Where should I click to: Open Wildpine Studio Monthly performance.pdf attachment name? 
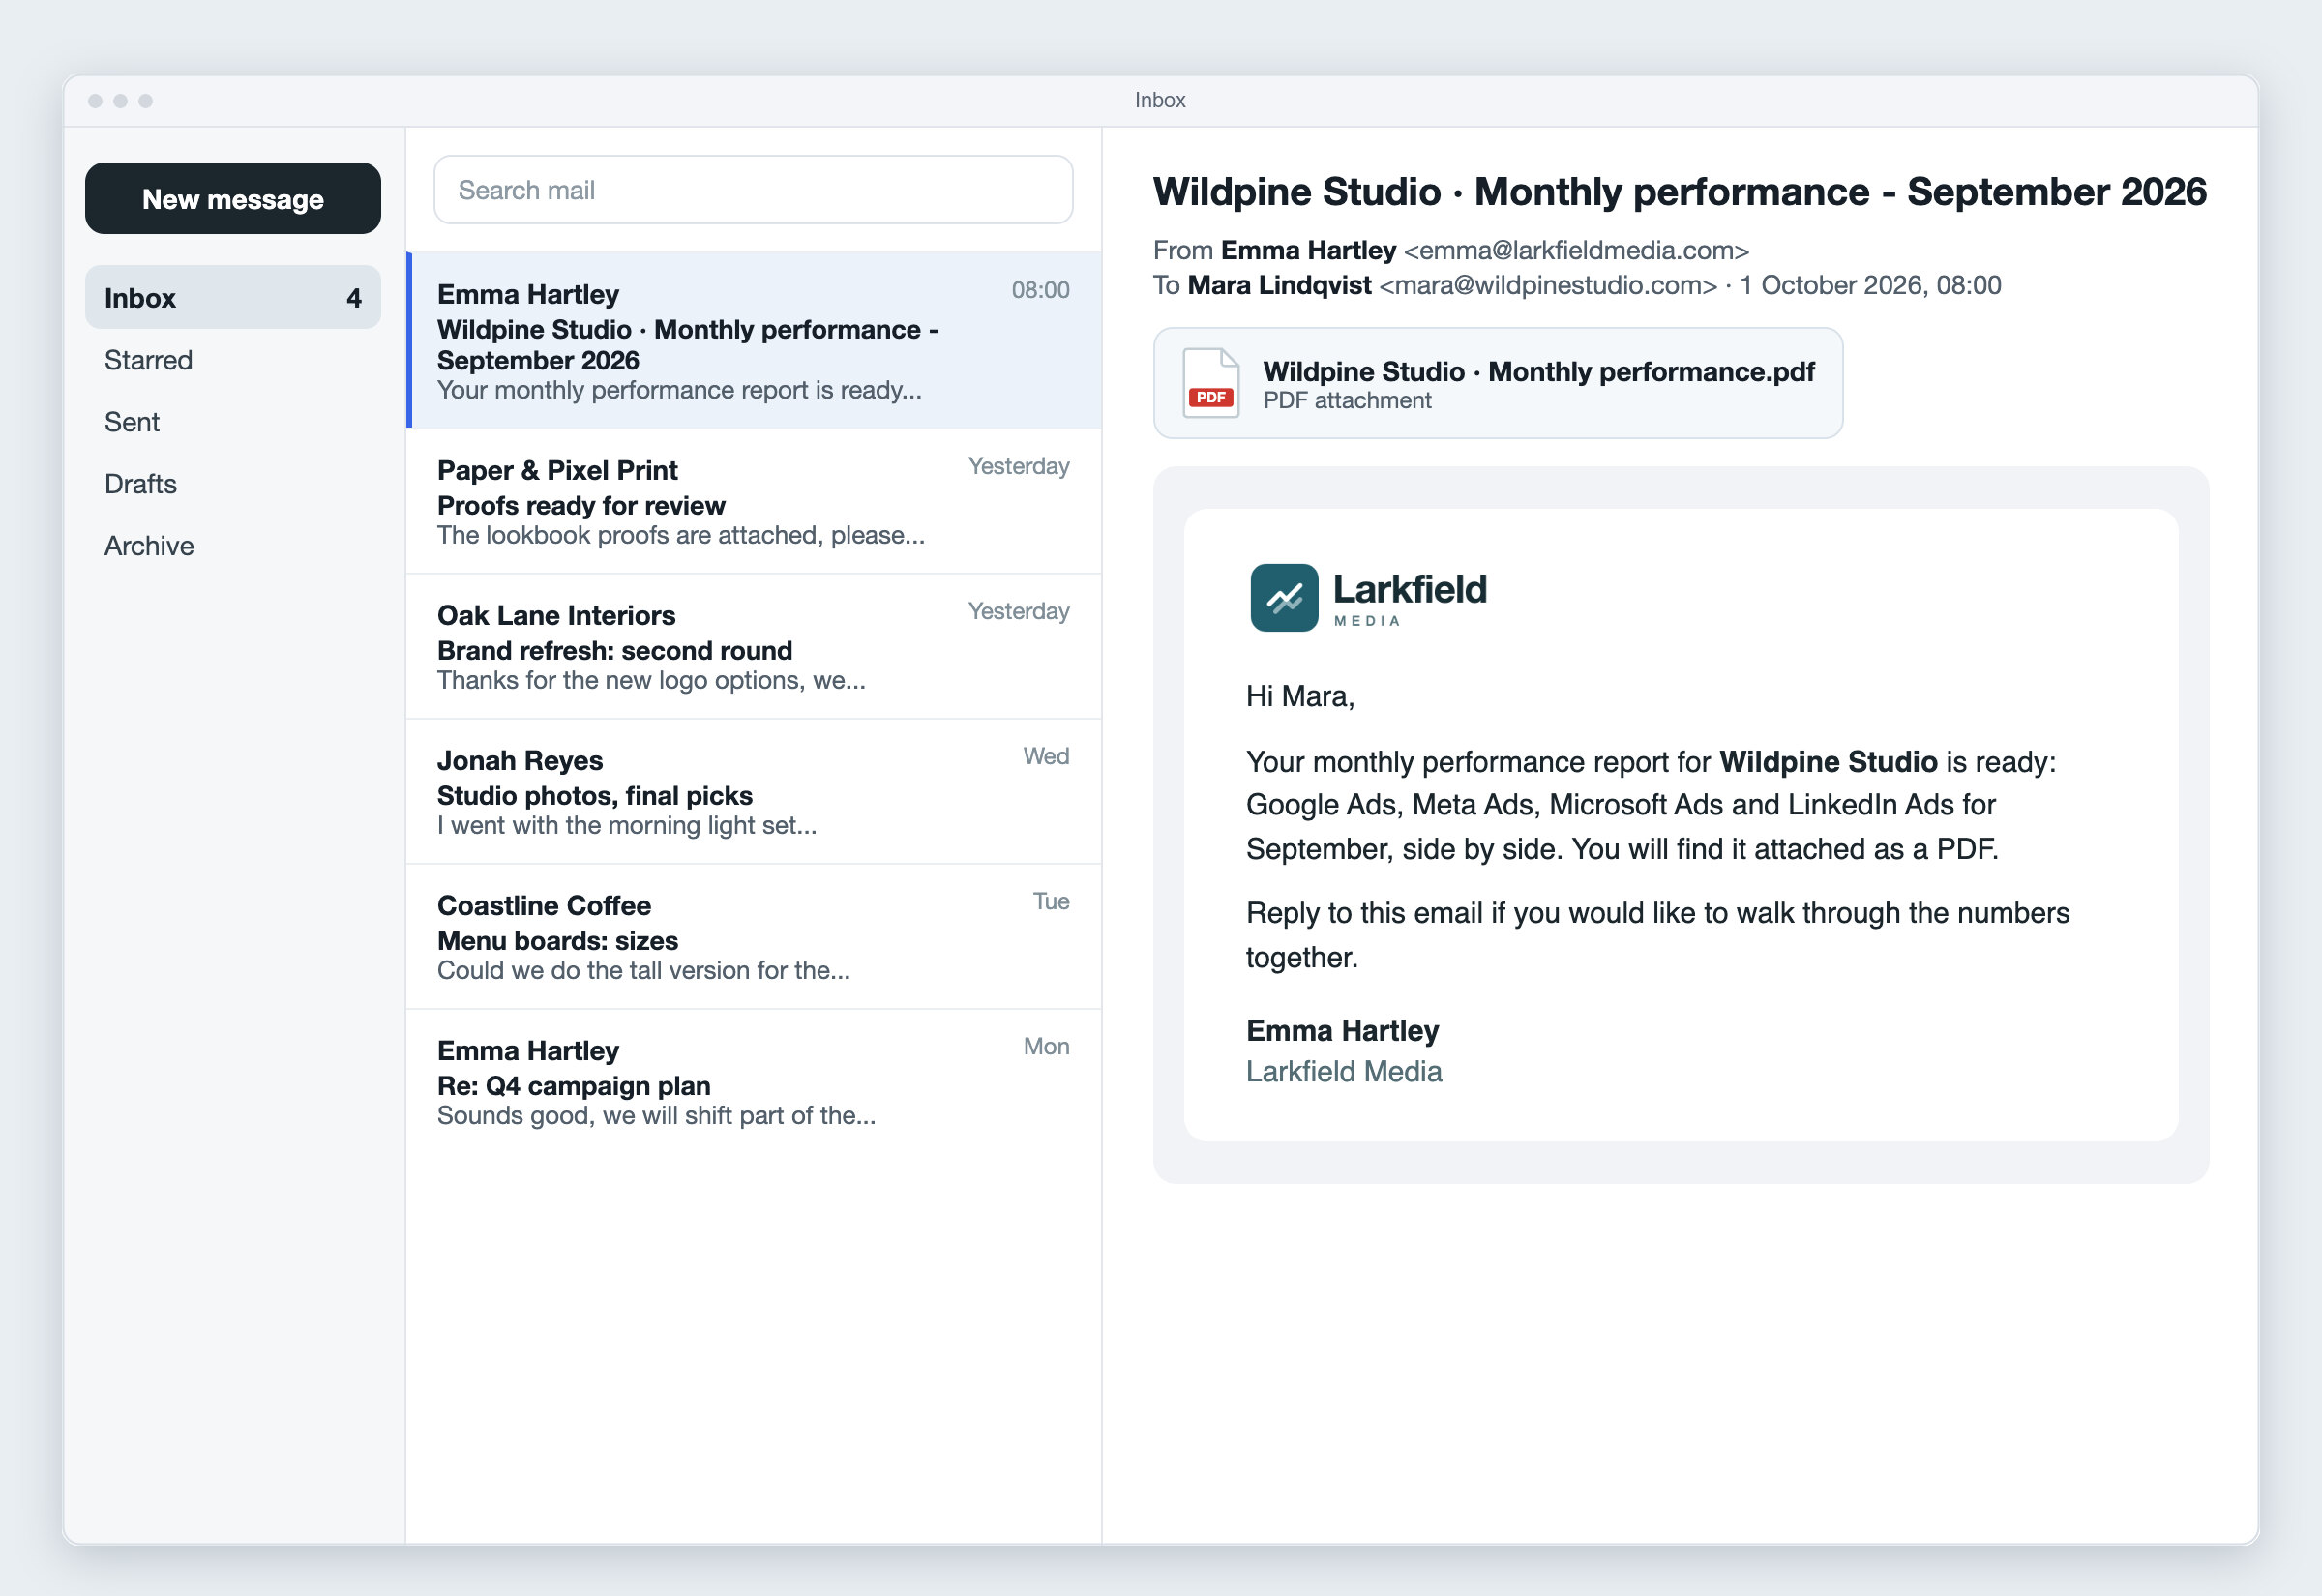pos(1538,372)
